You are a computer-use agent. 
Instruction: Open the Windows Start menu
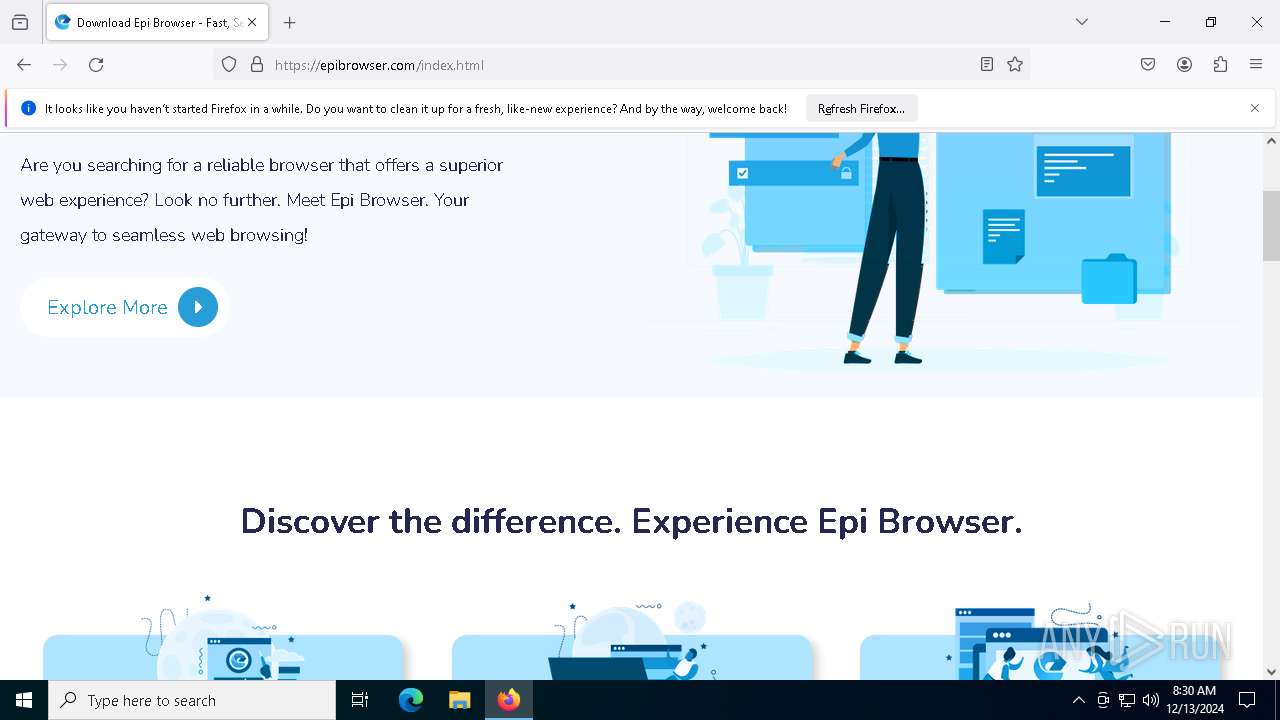(x=24, y=700)
